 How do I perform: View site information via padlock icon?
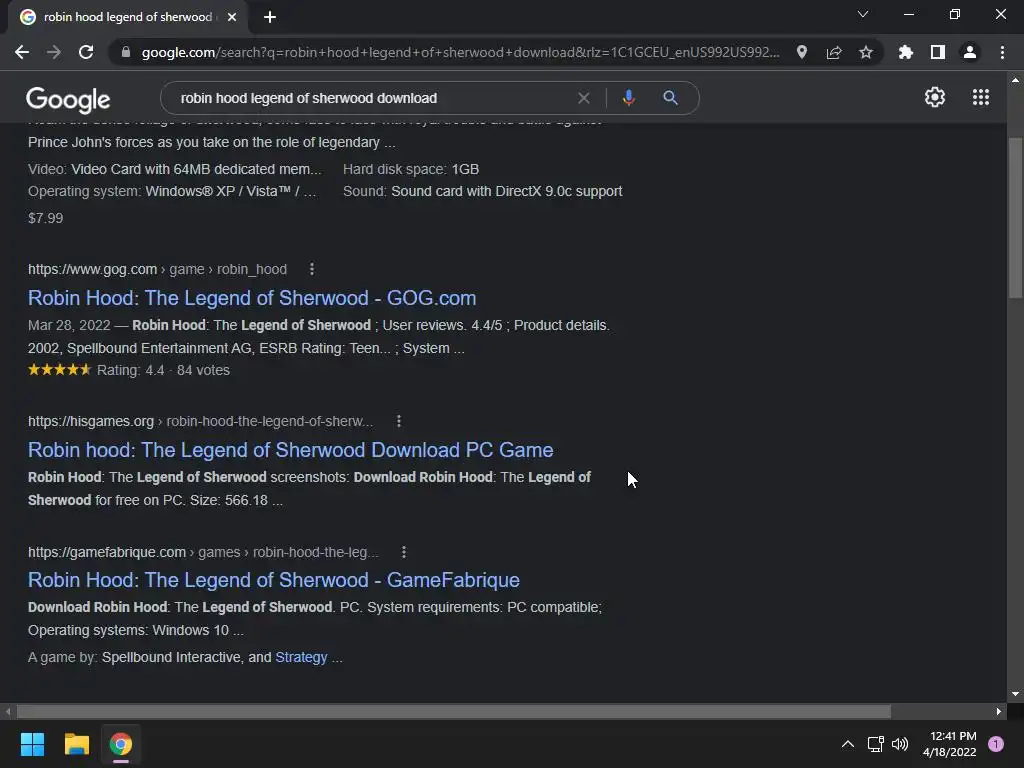pyautogui.click(x=126, y=52)
